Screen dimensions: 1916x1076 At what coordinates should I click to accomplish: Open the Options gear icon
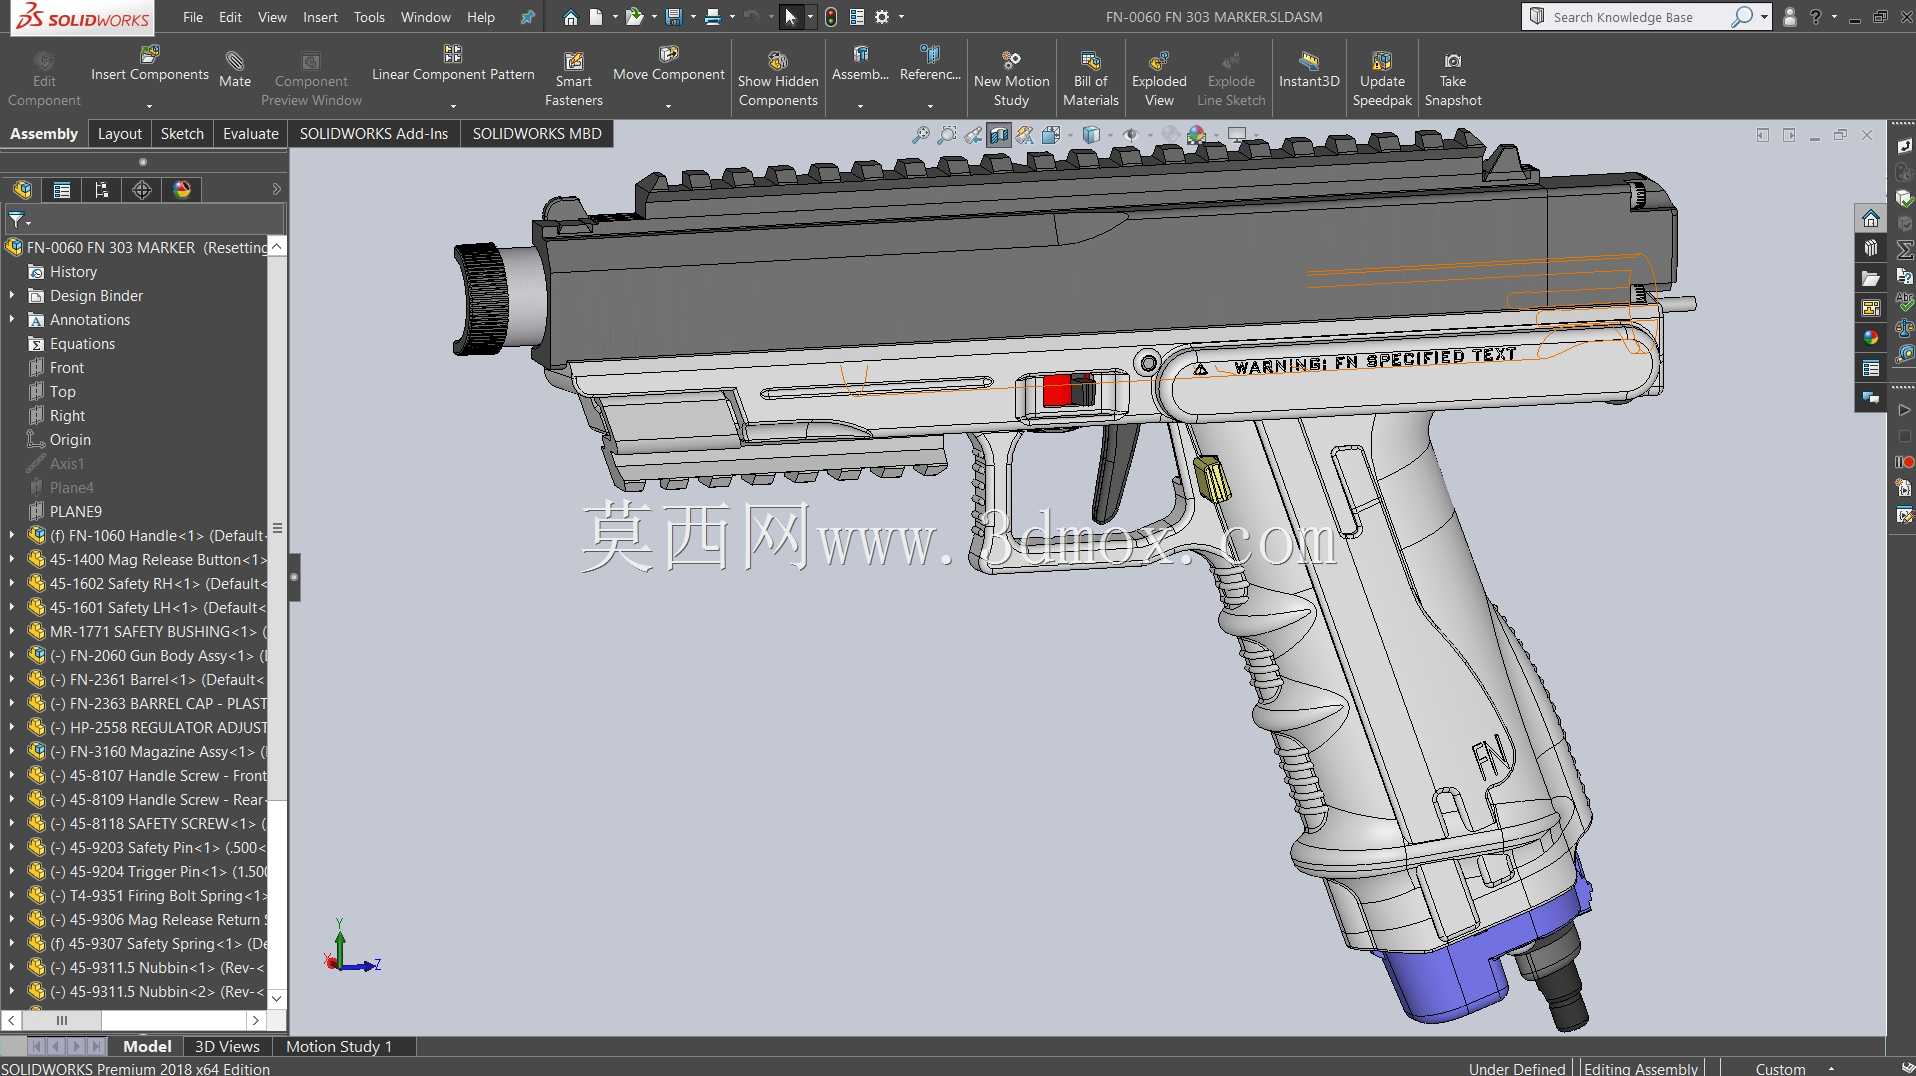click(x=882, y=17)
